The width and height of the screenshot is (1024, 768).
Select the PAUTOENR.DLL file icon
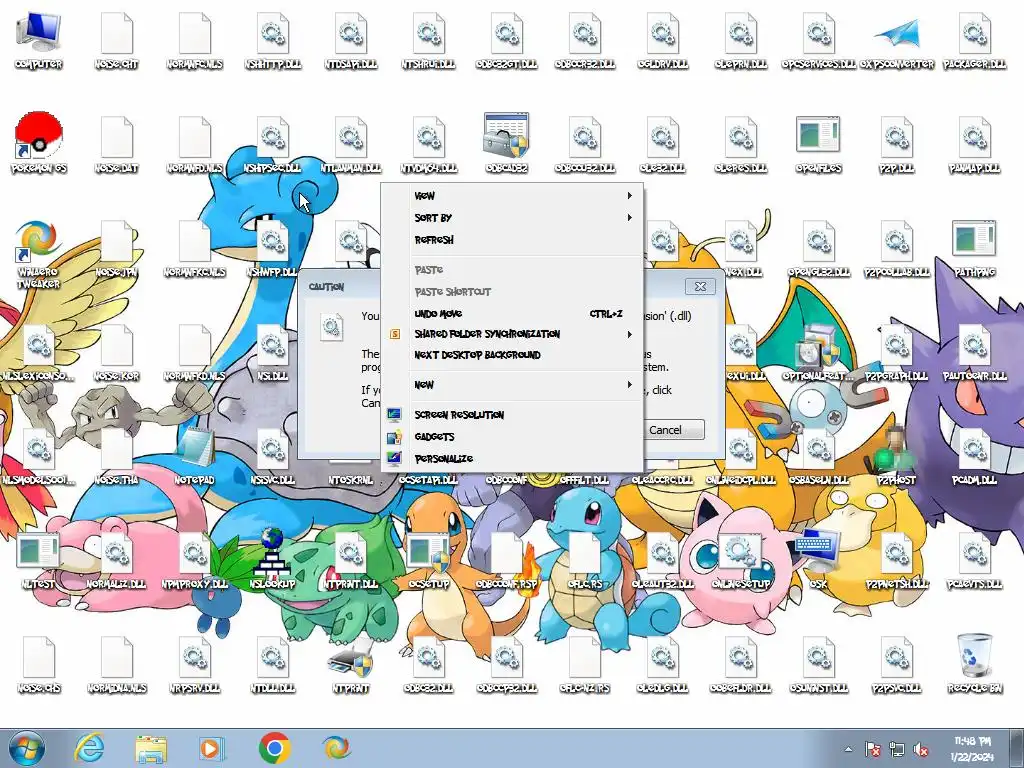pyautogui.click(x=974, y=352)
